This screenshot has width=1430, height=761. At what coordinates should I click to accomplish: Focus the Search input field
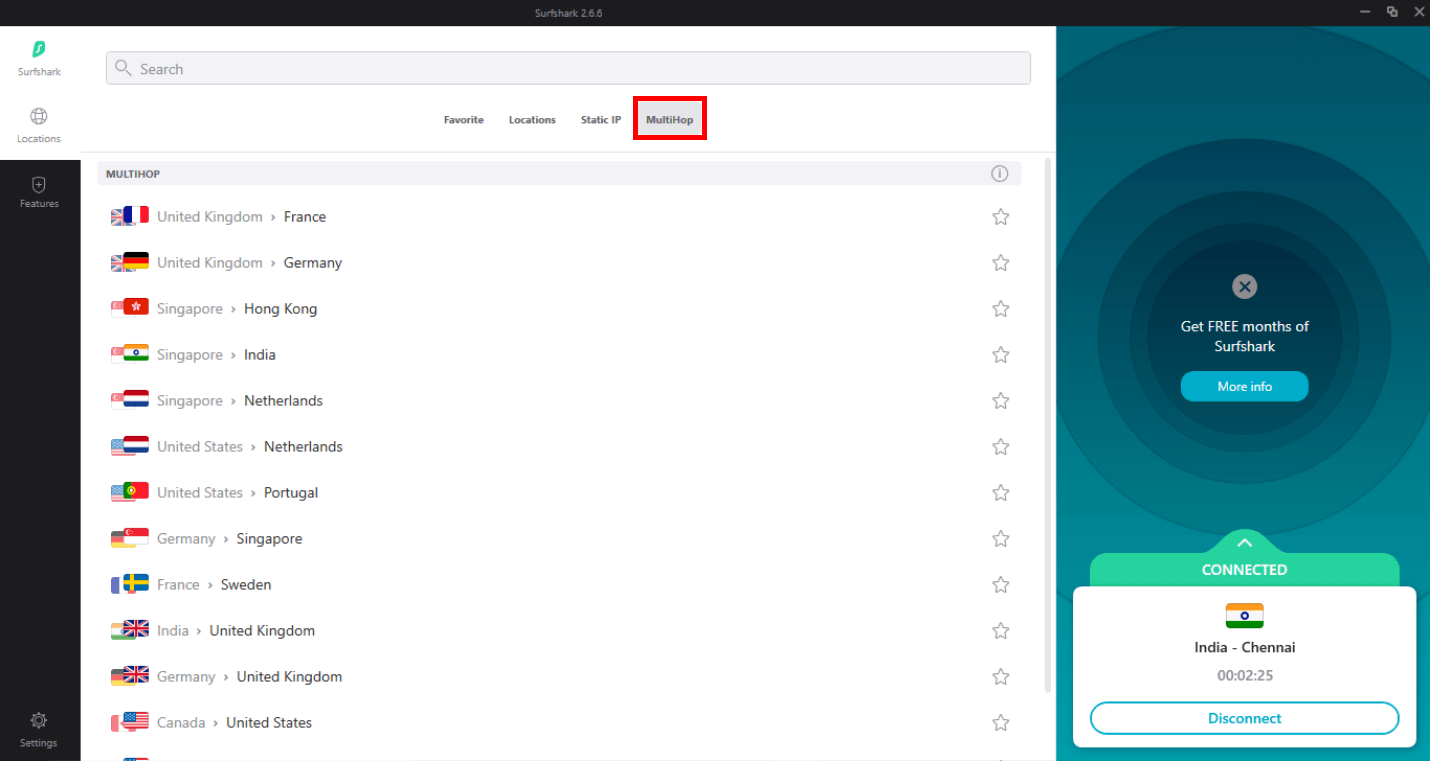point(568,68)
